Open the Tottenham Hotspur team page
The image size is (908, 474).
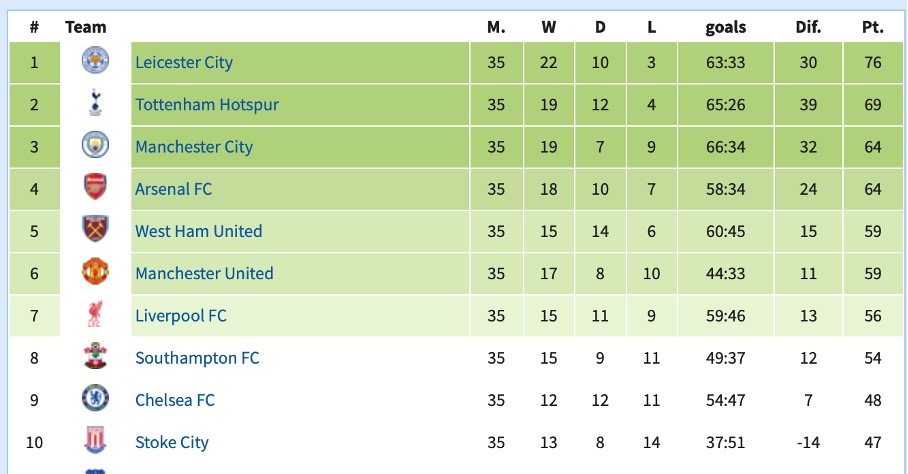207,104
